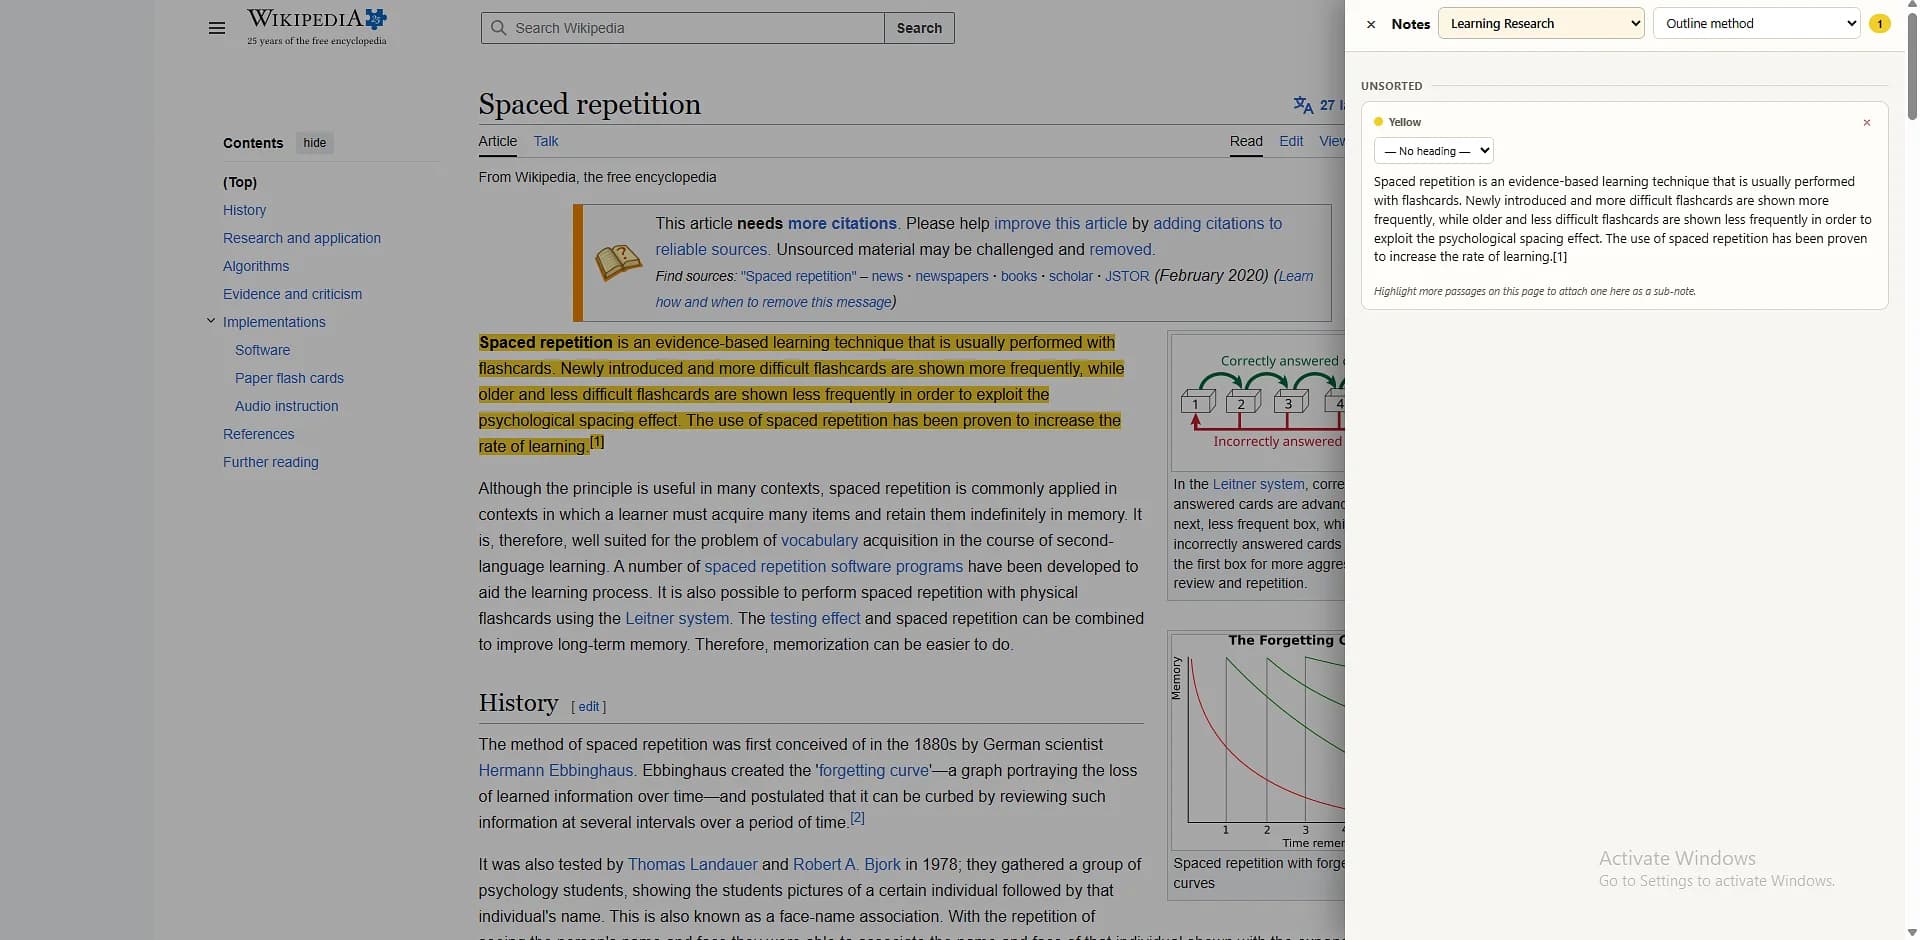Image resolution: width=1920 pixels, height=940 pixels.
Task: Go to Evidence and criticism section
Action: 292,294
